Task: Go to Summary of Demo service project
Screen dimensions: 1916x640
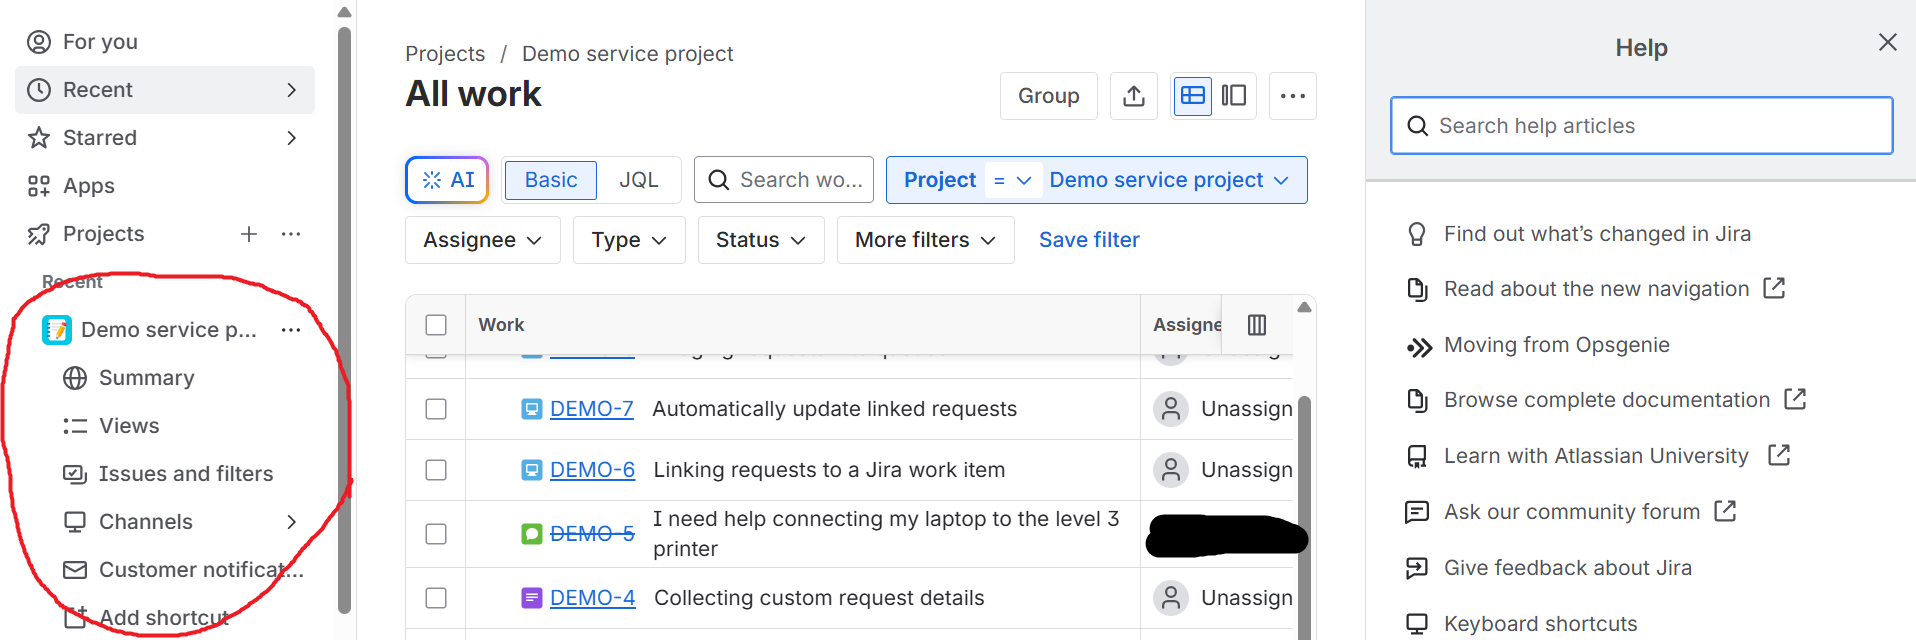Action: (x=147, y=378)
